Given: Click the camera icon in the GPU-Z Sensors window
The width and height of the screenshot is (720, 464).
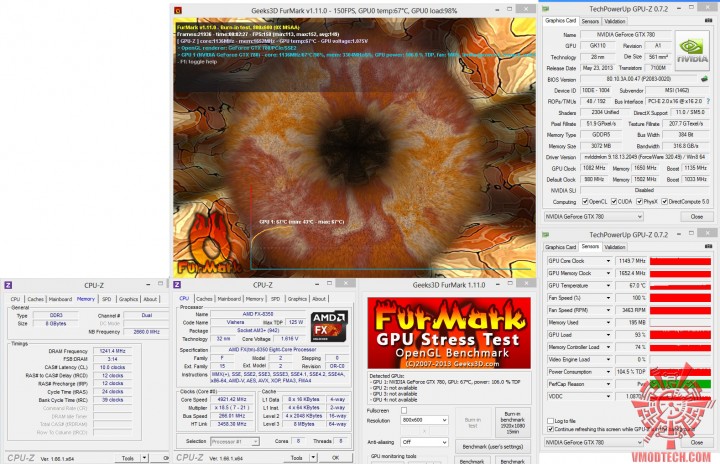Looking at the screenshot, I should pos(708,247).
